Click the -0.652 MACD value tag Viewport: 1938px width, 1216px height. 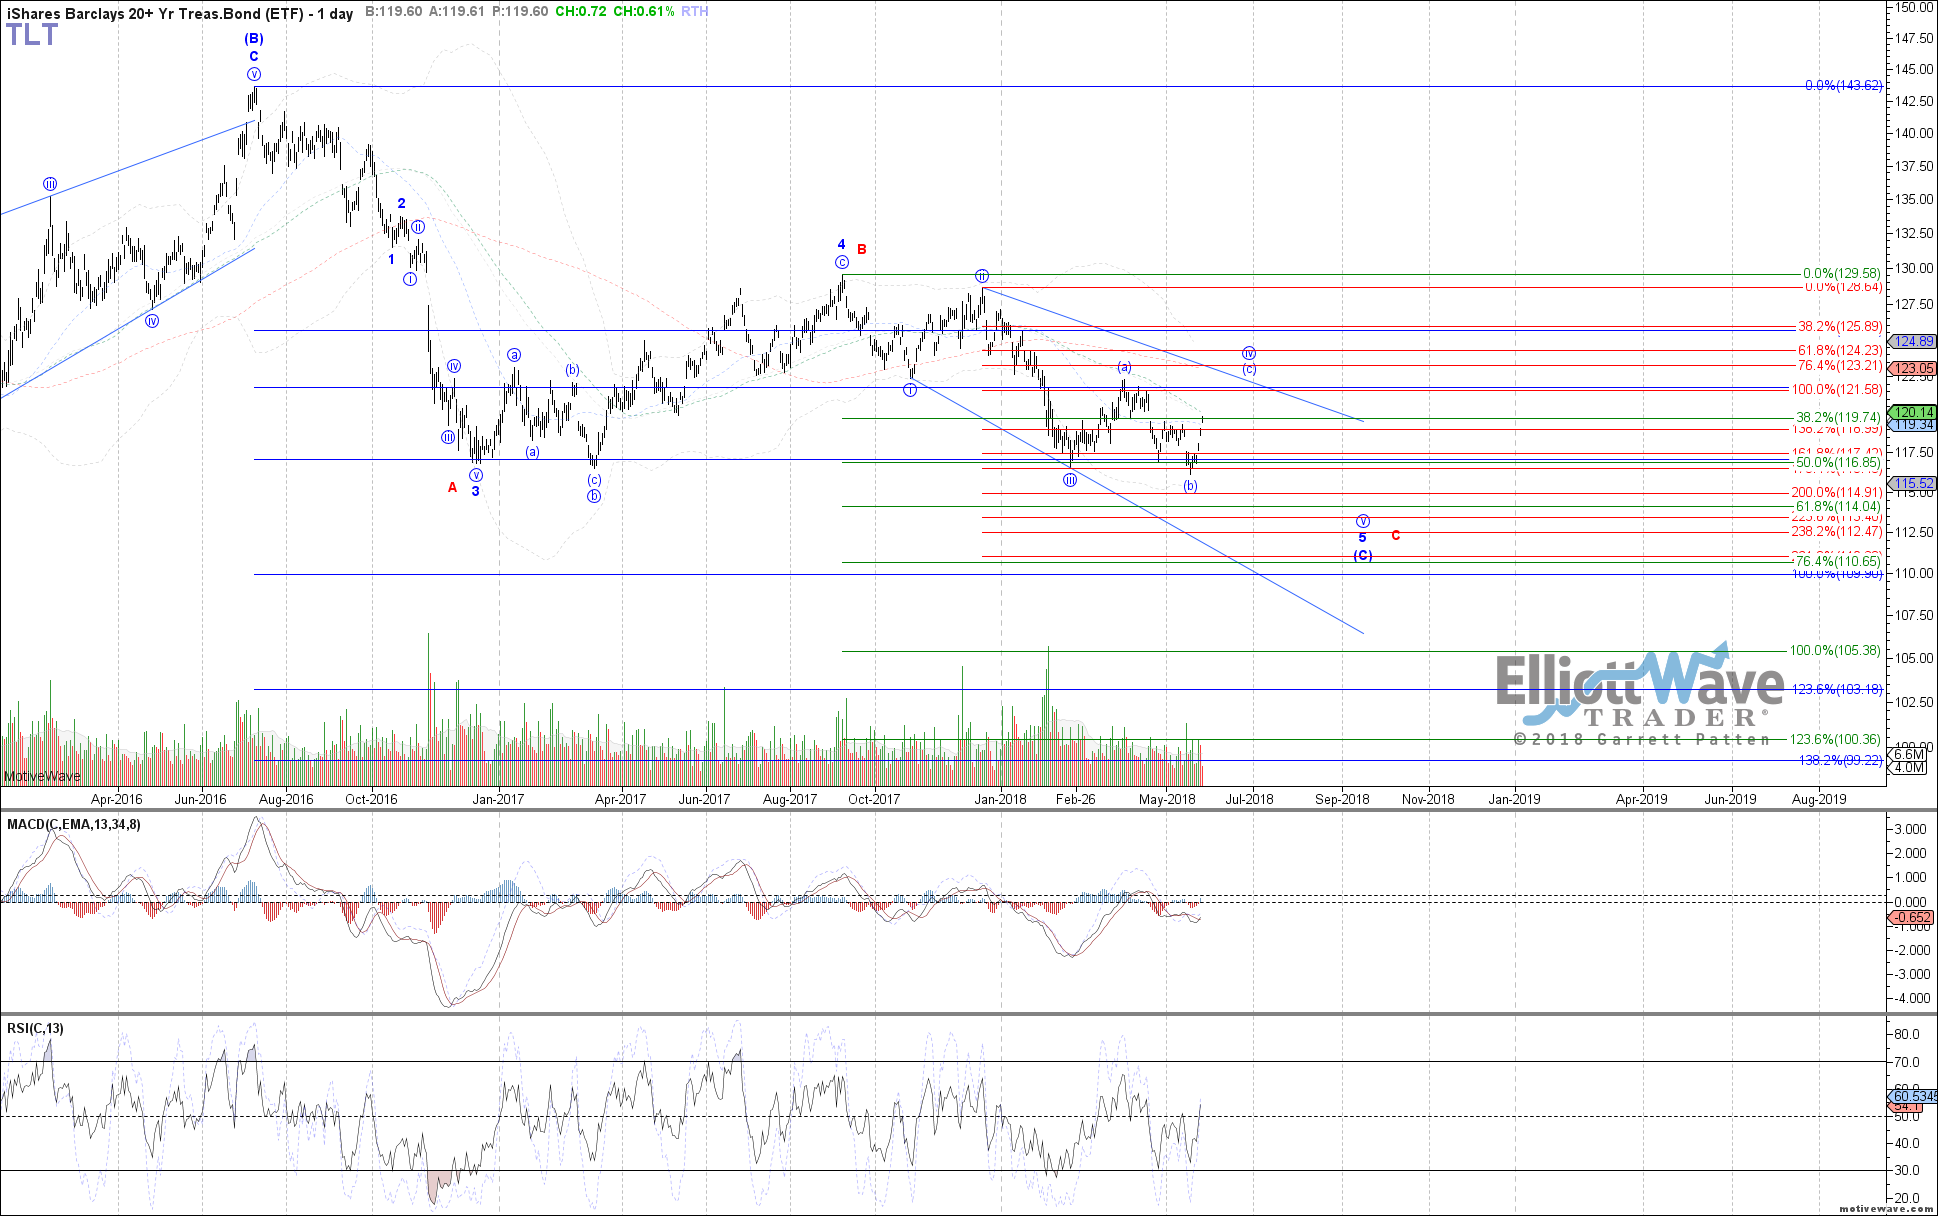coord(1913,917)
